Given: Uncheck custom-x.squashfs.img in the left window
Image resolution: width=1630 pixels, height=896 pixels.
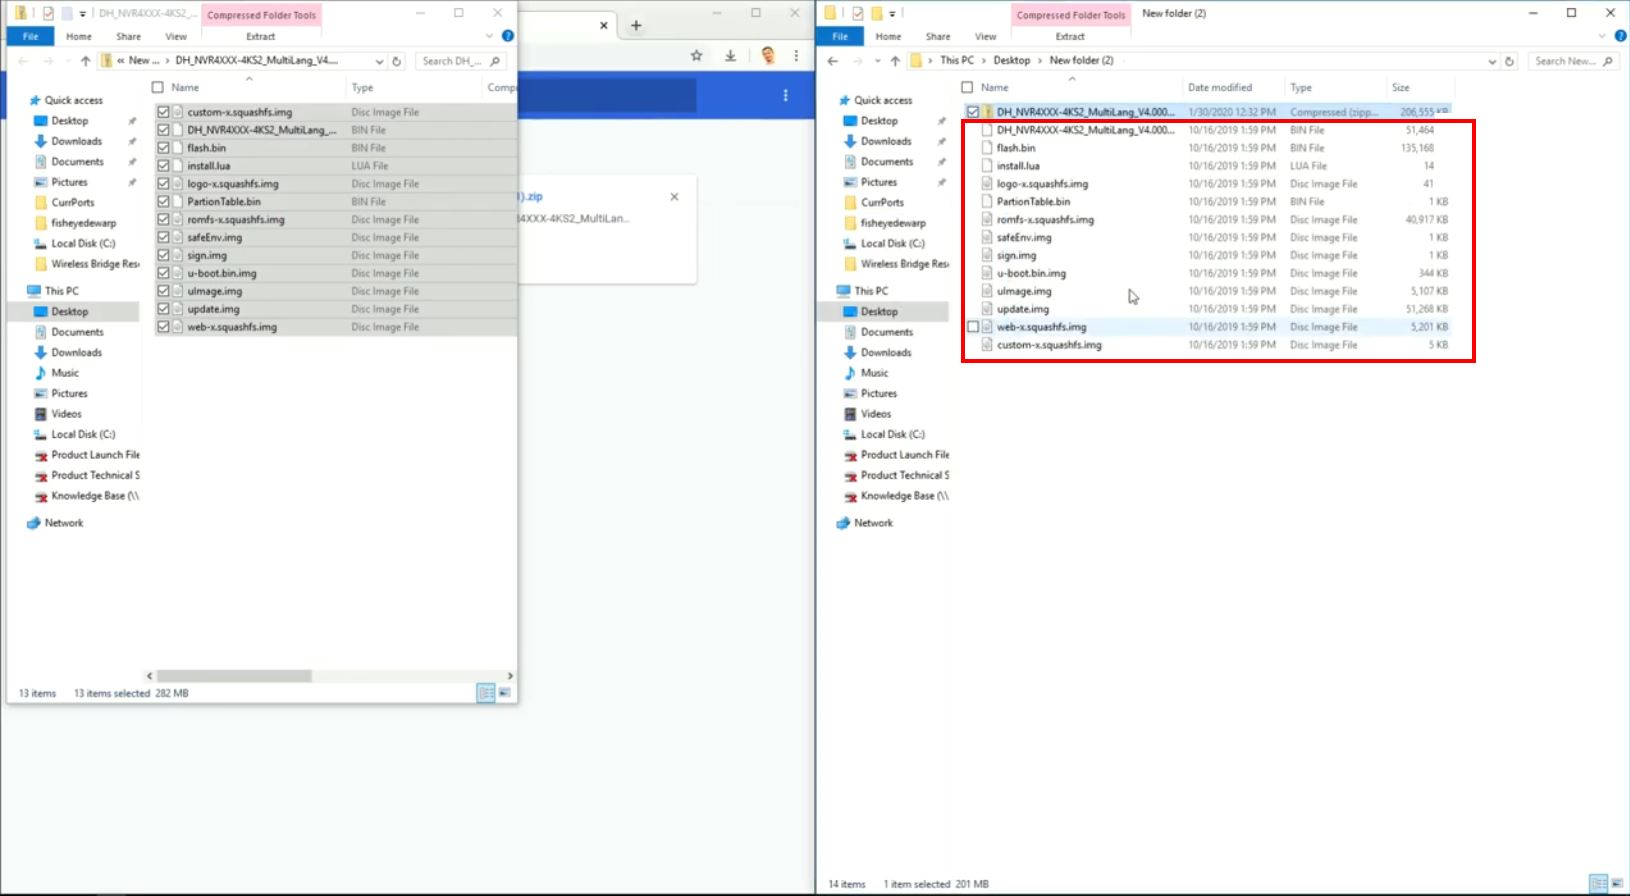Looking at the screenshot, I should 163,112.
